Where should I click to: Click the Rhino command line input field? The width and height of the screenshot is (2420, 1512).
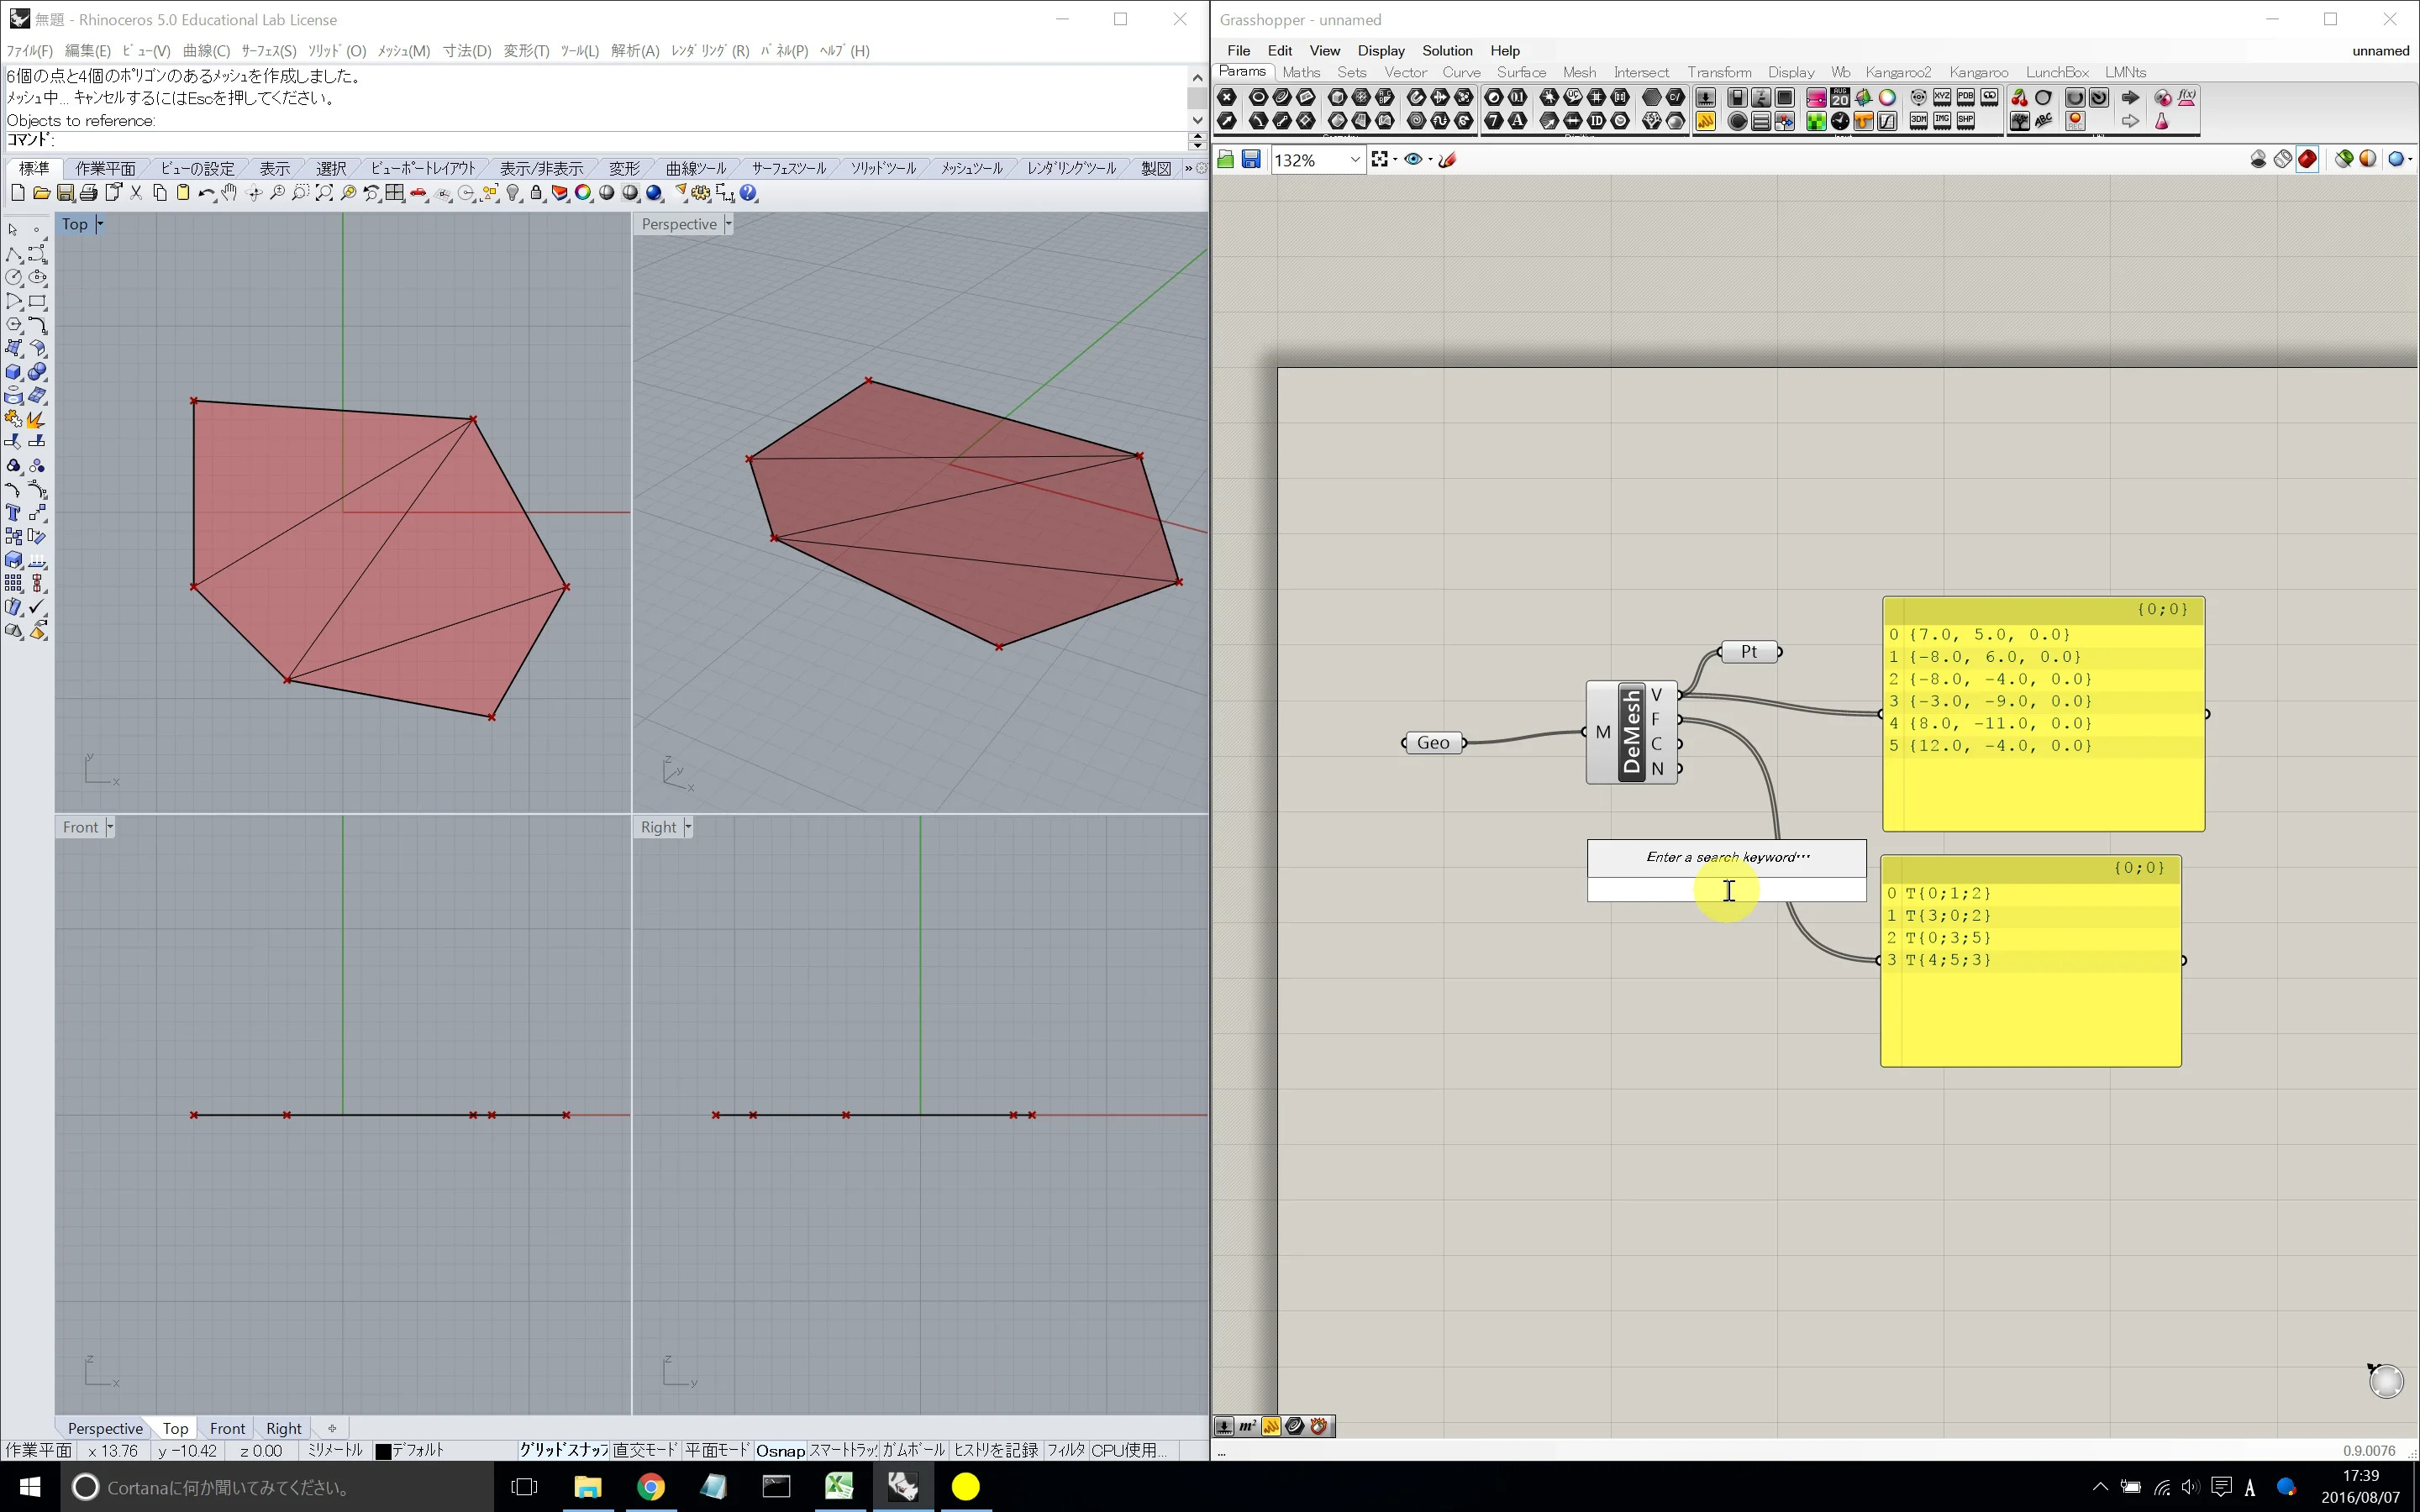(620, 140)
